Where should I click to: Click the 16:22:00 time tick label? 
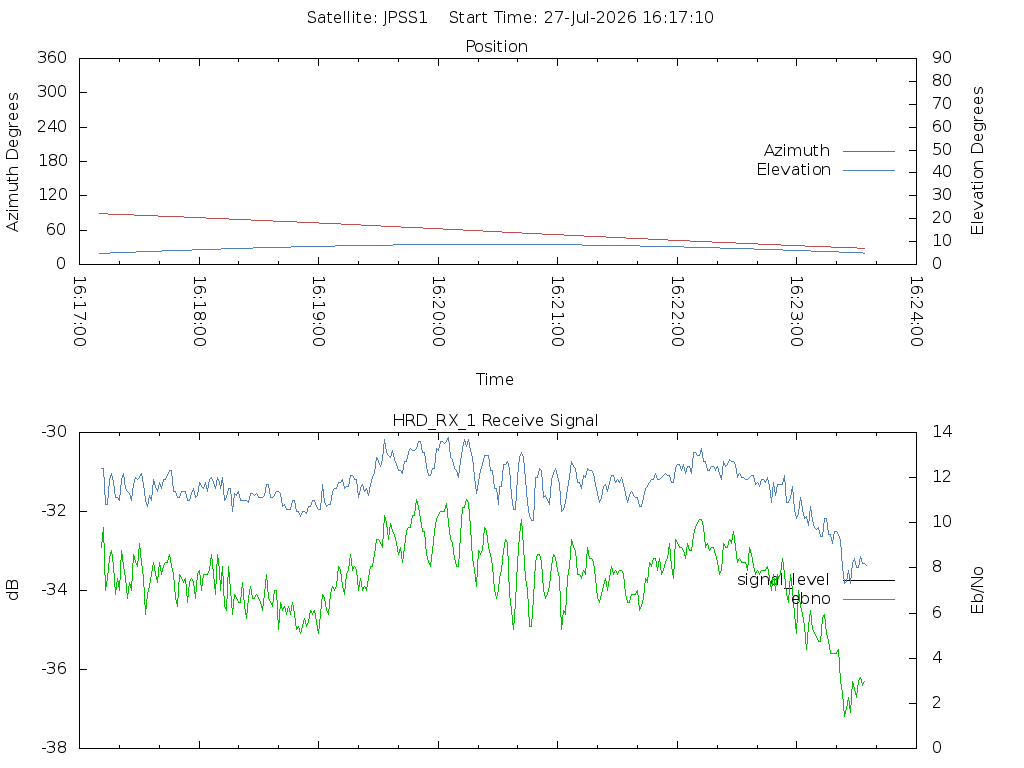click(677, 312)
